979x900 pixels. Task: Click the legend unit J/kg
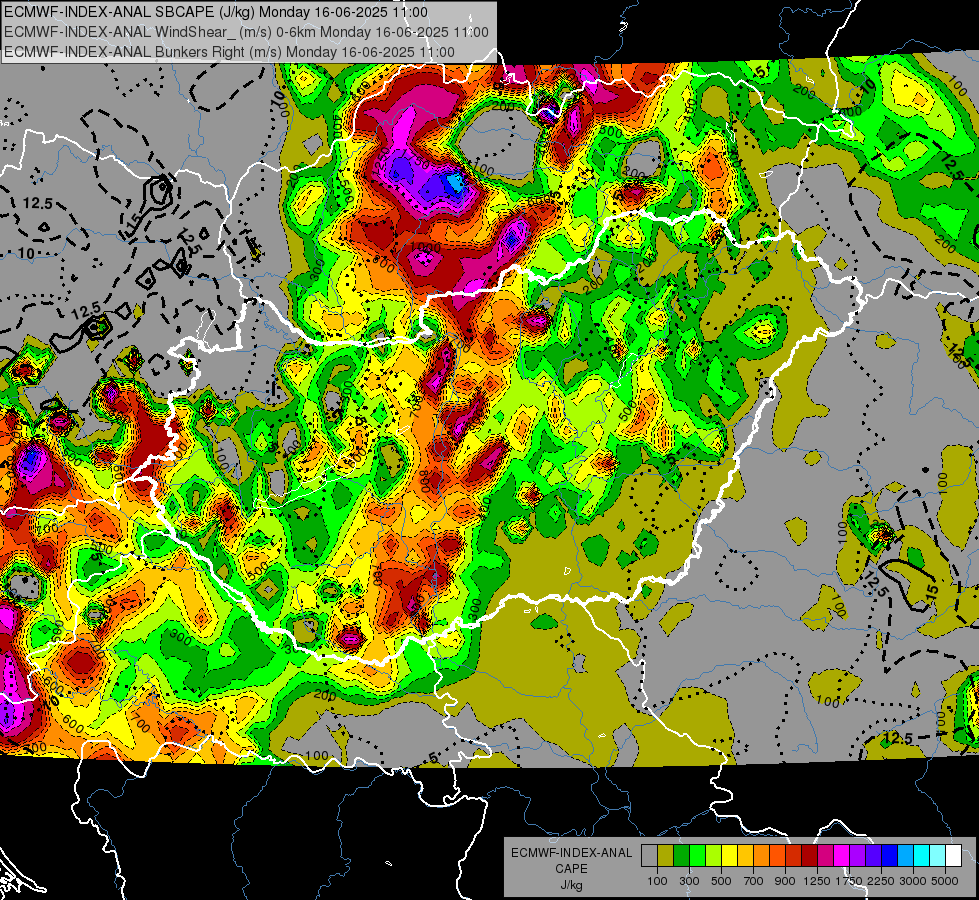(571, 885)
